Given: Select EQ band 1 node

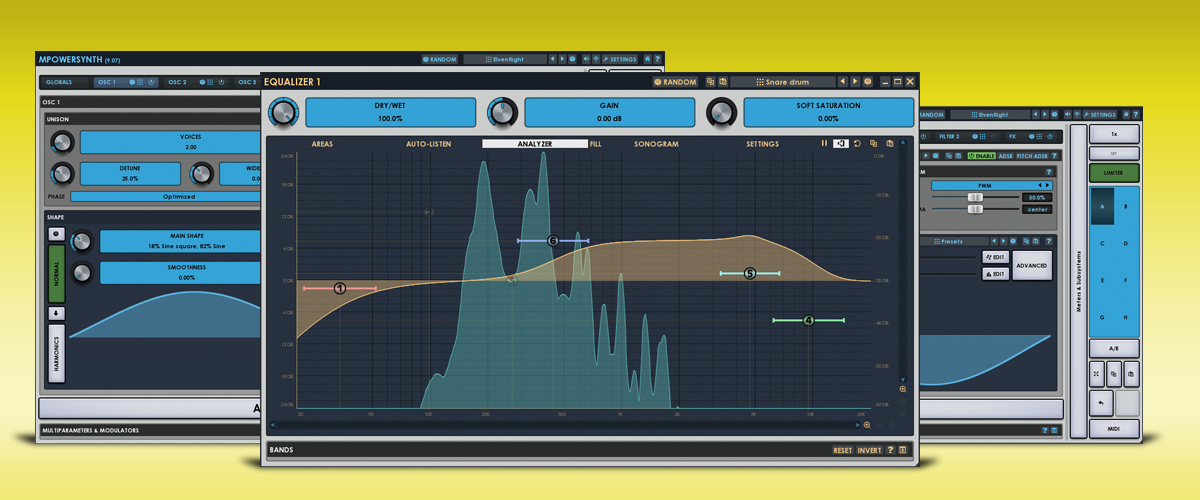Looking at the screenshot, I should [339, 288].
